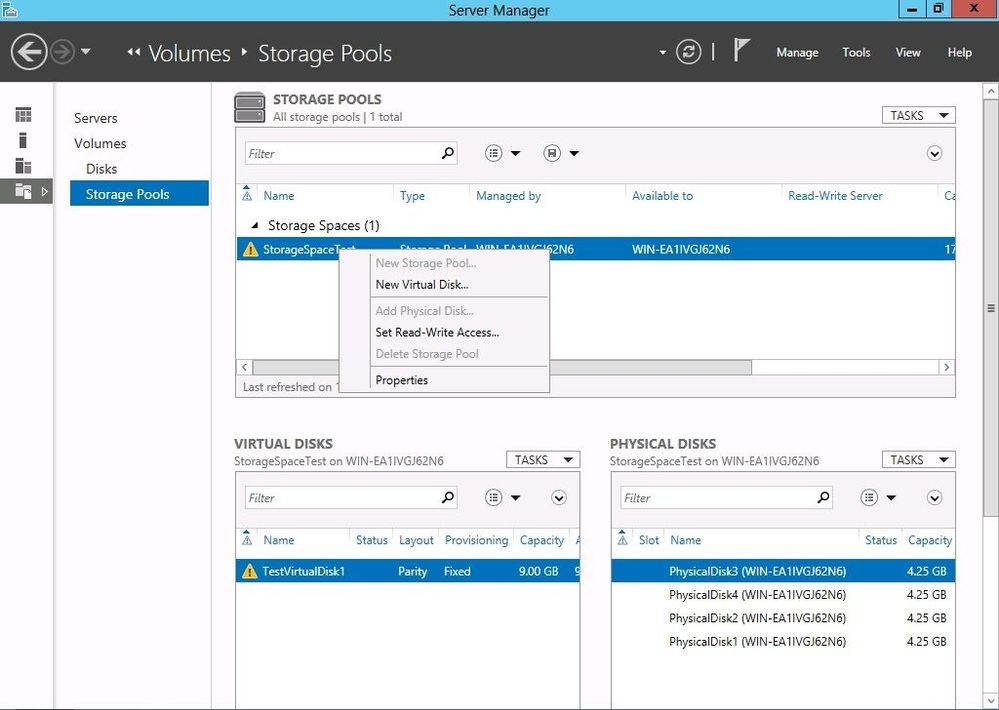
Task: Open Properties from the context menu
Action: pos(401,380)
